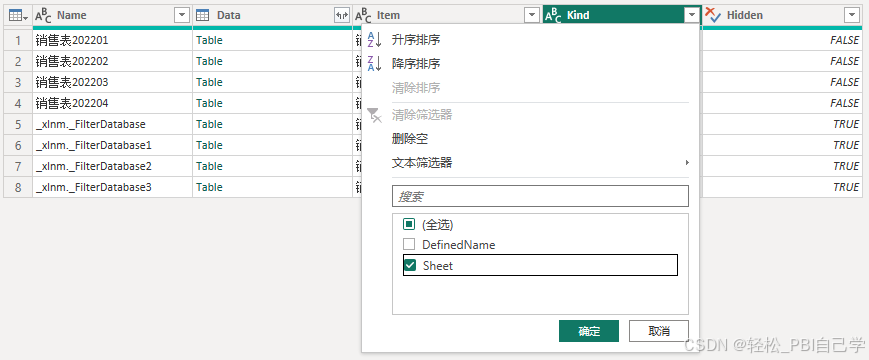Select 清除筛选器 menu entry

[422, 115]
